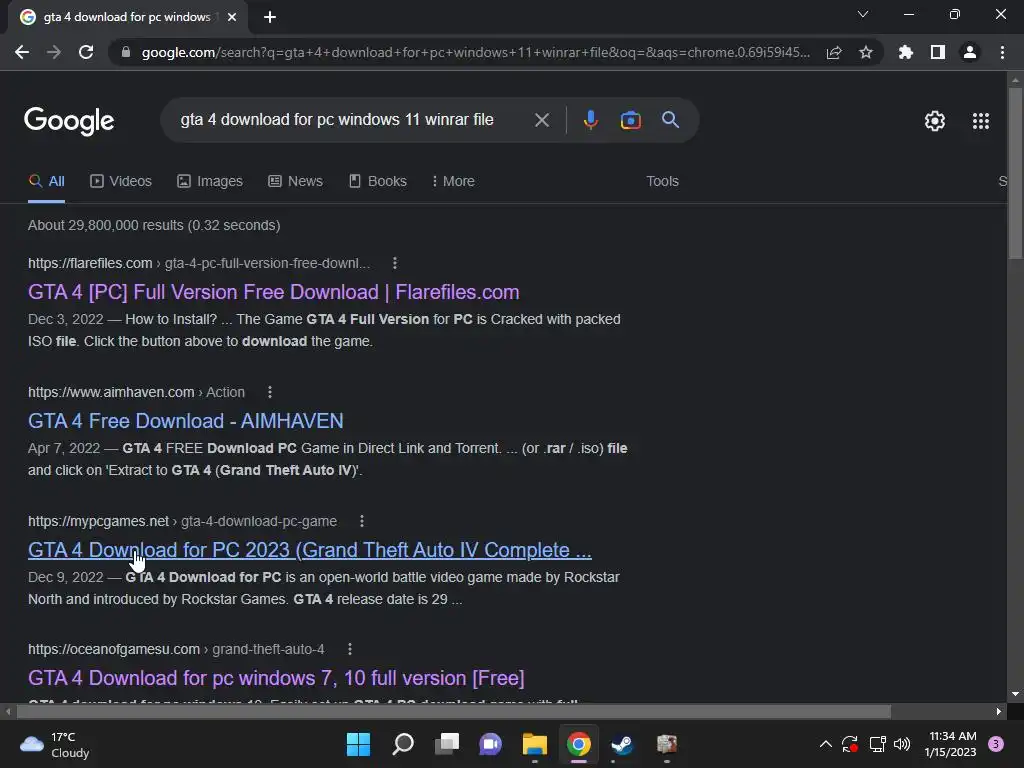Image resolution: width=1024 pixels, height=768 pixels.
Task: Close the gta 4 download tab
Action: pos(232,17)
